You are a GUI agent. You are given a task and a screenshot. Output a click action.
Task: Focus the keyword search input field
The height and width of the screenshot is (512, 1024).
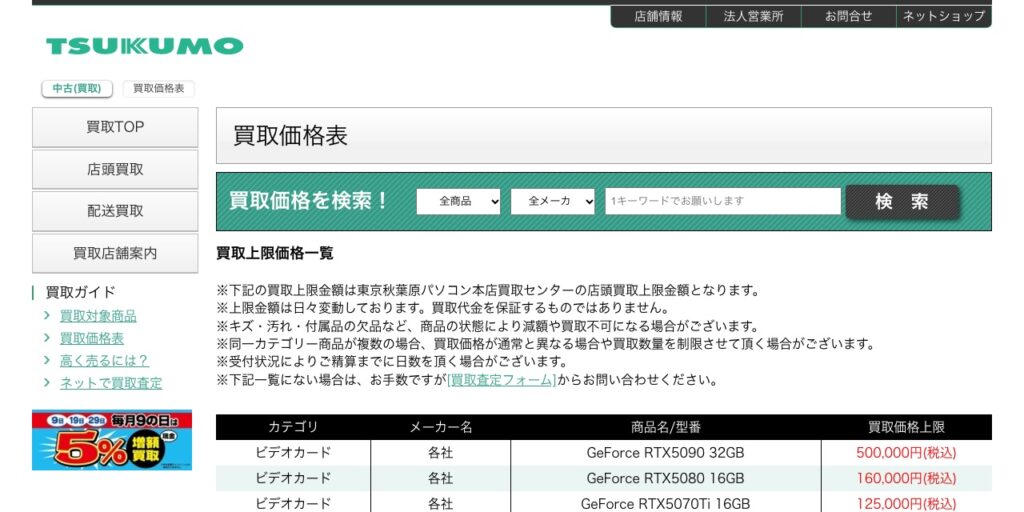[723, 201]
